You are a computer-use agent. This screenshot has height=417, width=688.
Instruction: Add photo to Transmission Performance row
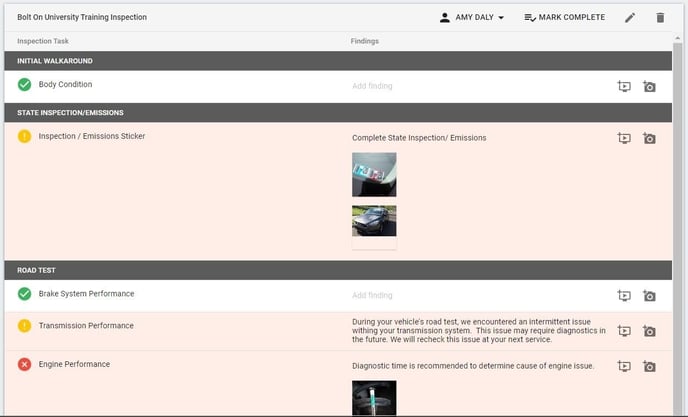click(x=649, y=331)
